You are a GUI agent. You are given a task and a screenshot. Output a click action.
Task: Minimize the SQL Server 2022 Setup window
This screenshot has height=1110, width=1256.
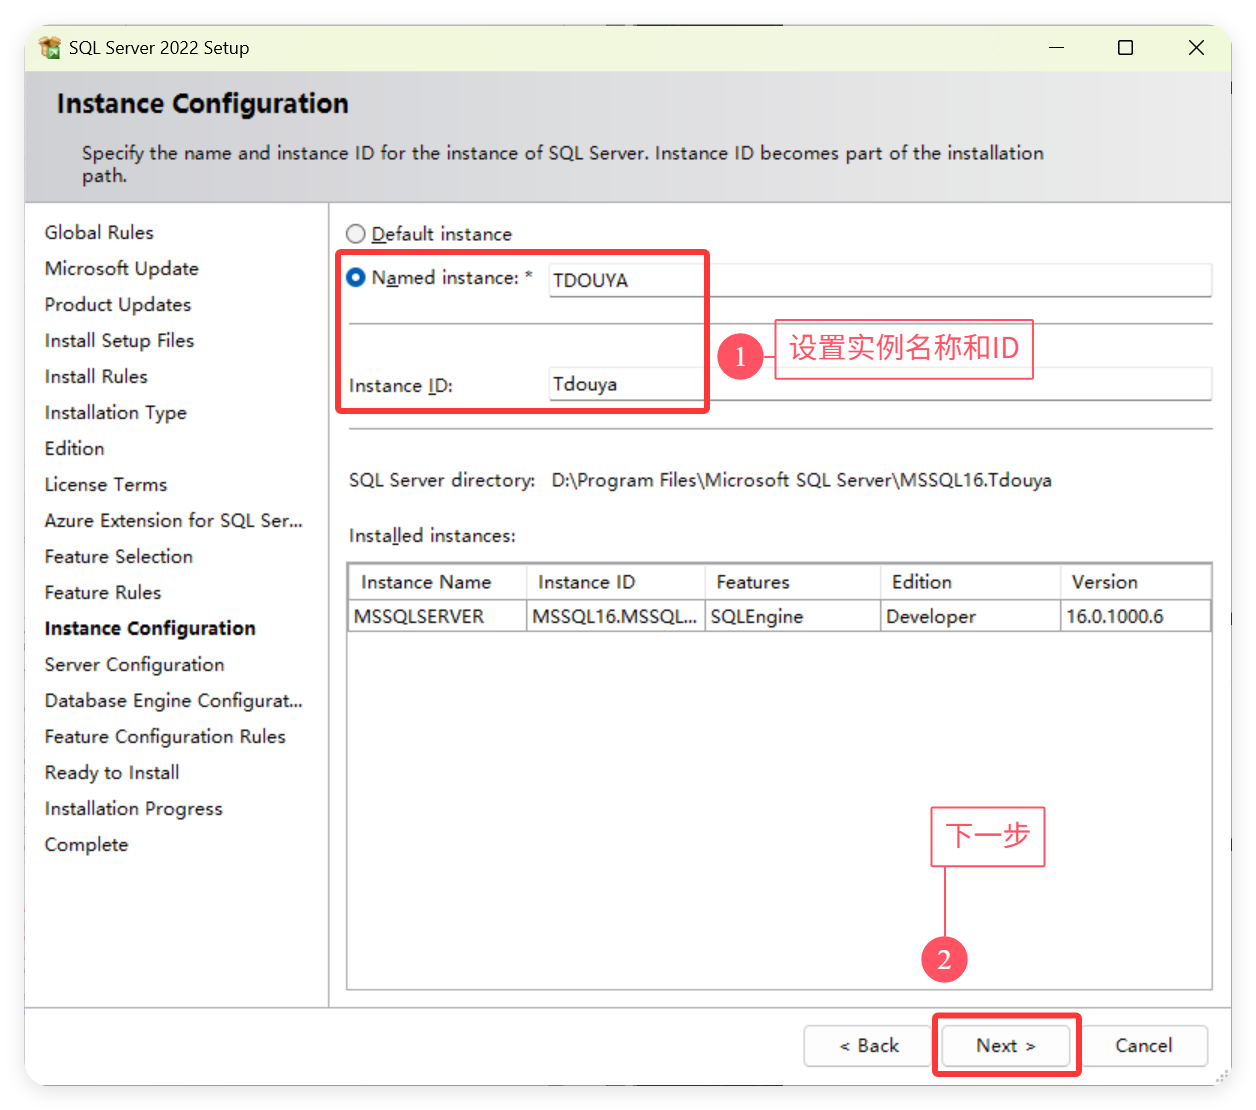click(1056, 47)
